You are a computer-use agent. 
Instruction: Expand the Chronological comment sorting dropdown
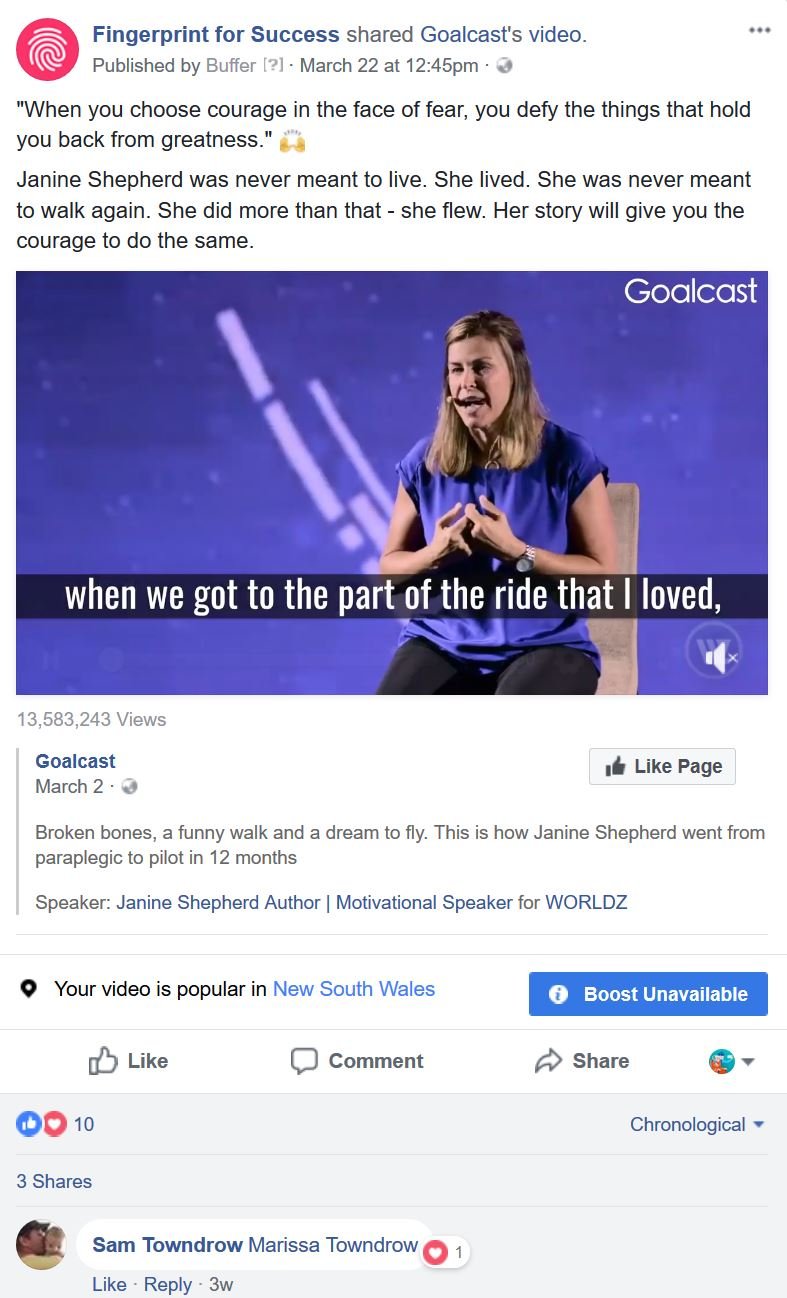point(697,1124)
